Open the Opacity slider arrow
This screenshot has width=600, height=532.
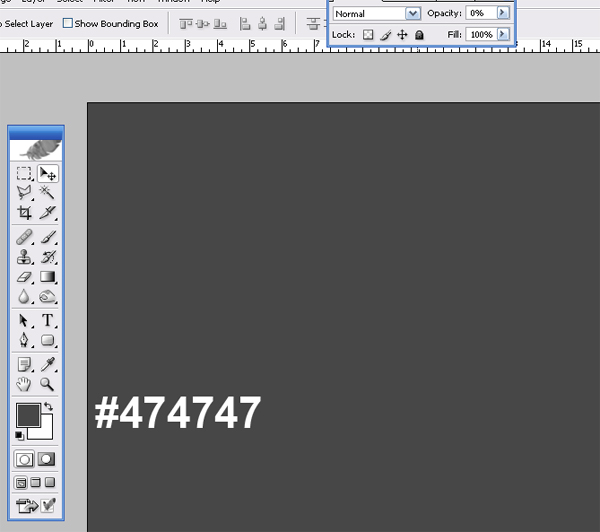pos(503,13)
